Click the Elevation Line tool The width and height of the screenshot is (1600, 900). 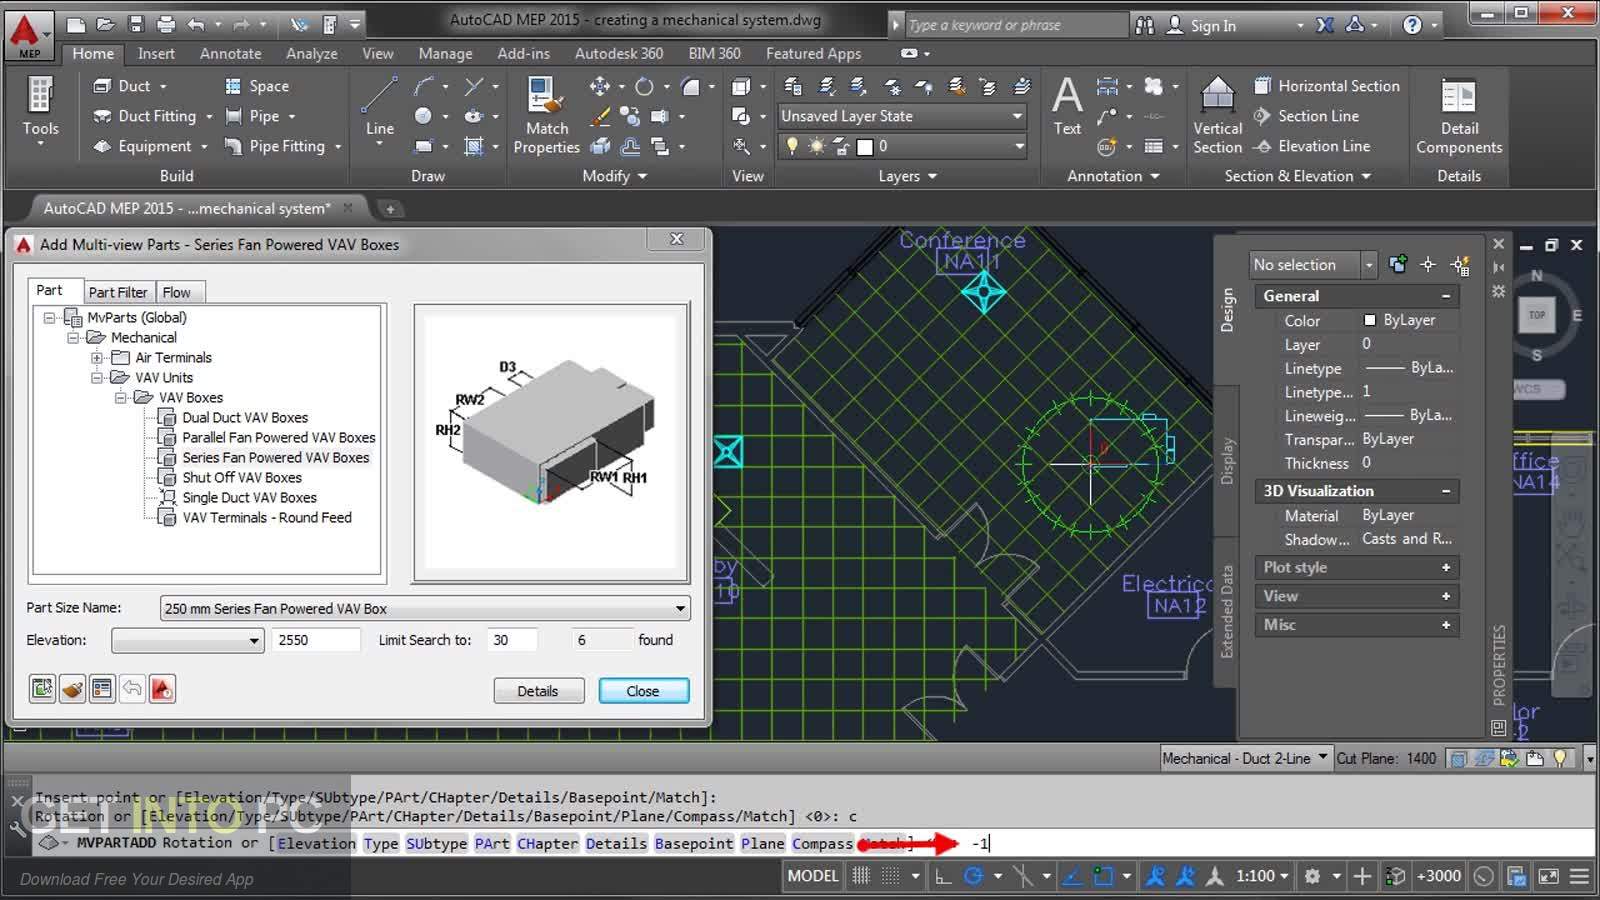click(1312, 146)
